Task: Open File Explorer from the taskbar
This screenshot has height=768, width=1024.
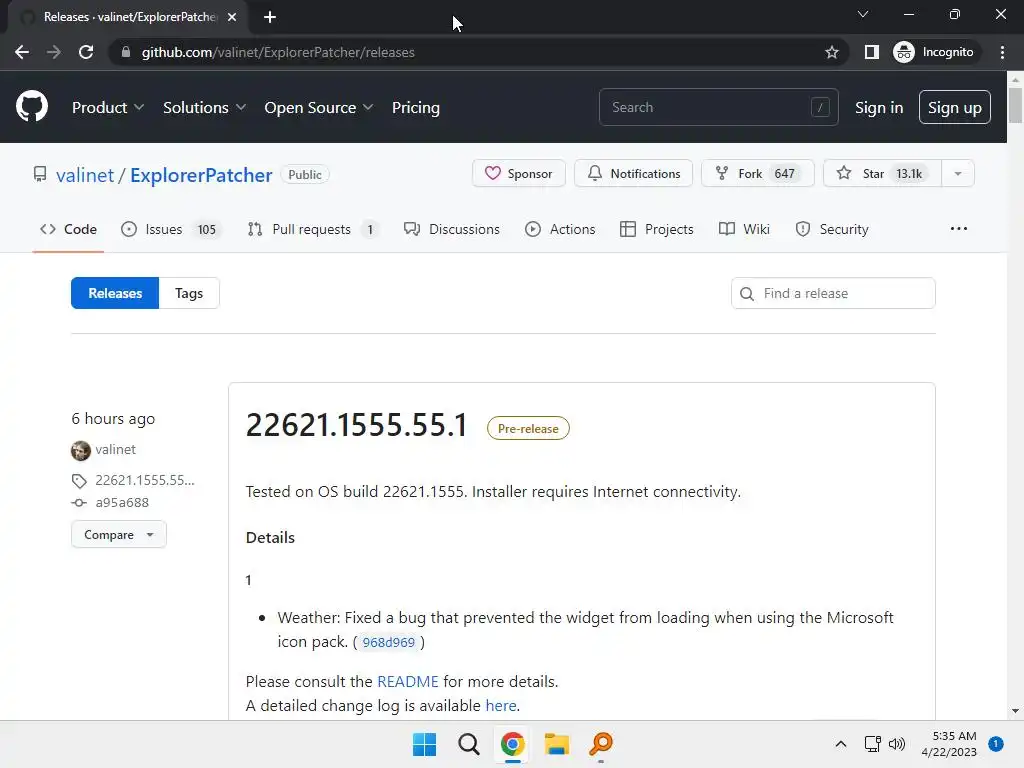Action: pos(557,744)
